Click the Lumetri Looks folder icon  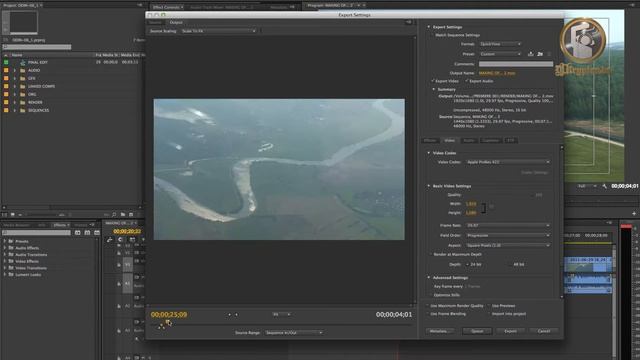pyautogui.click(x=11, y=275)
